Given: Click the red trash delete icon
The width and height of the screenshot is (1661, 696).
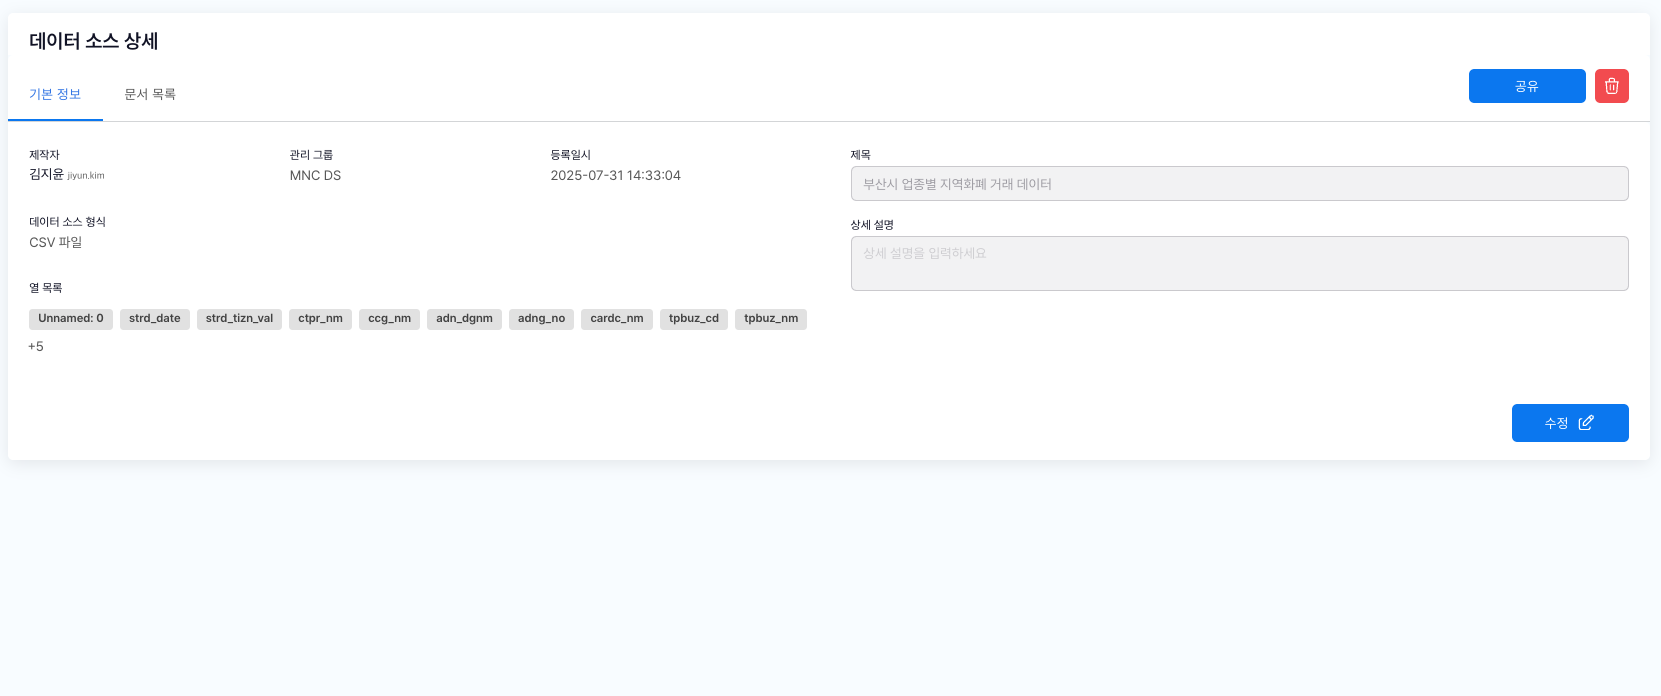Looking at the screenshot, I should (1611, 86).
